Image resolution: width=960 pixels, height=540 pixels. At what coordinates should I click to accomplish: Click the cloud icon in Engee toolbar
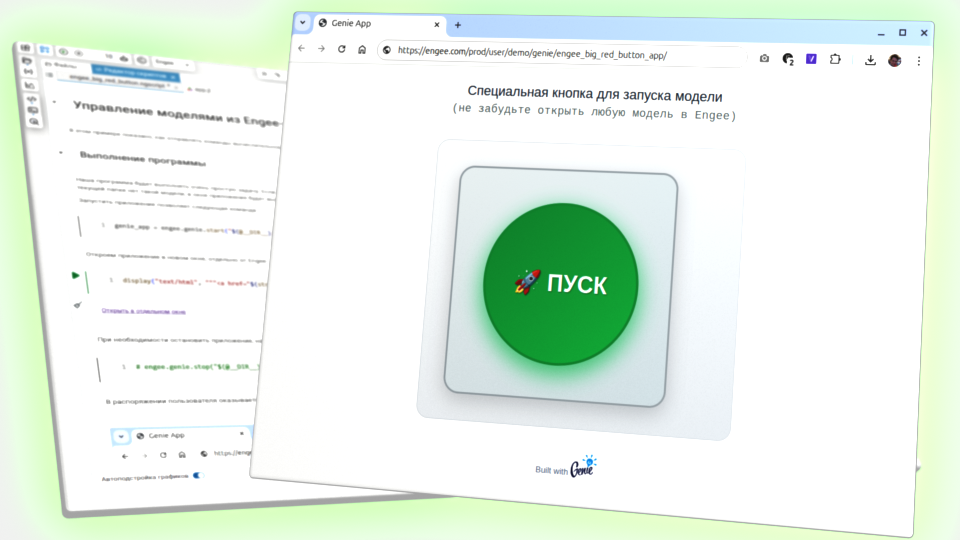point(124,59)
